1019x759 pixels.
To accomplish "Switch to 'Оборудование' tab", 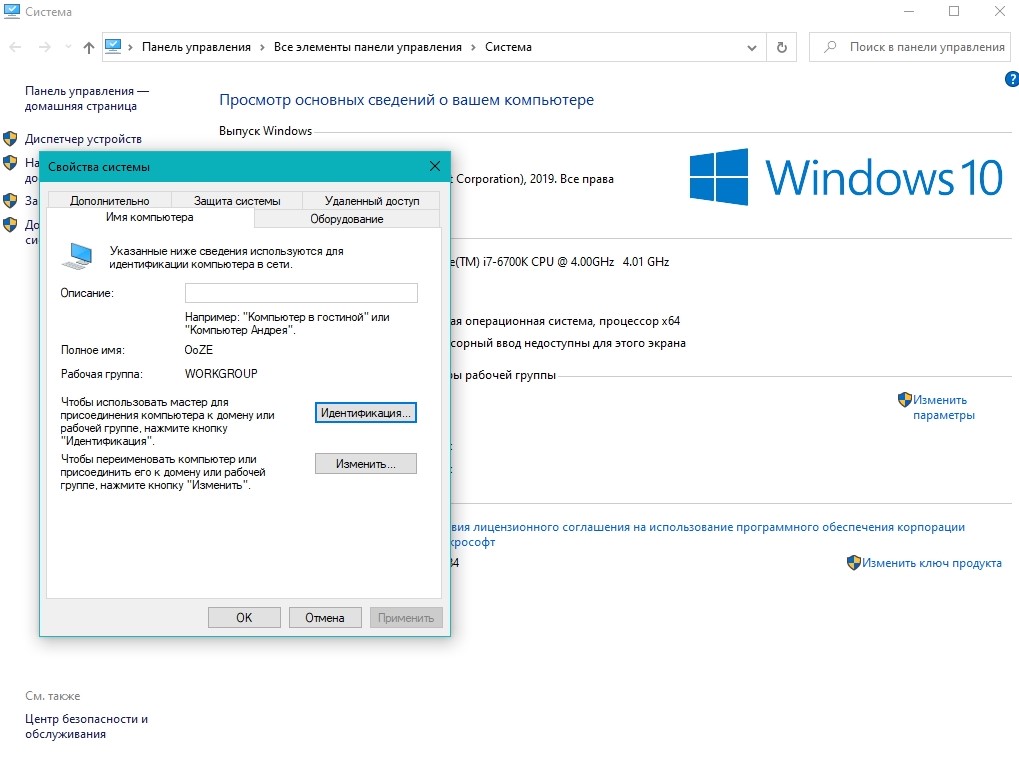I will point(347,219).
